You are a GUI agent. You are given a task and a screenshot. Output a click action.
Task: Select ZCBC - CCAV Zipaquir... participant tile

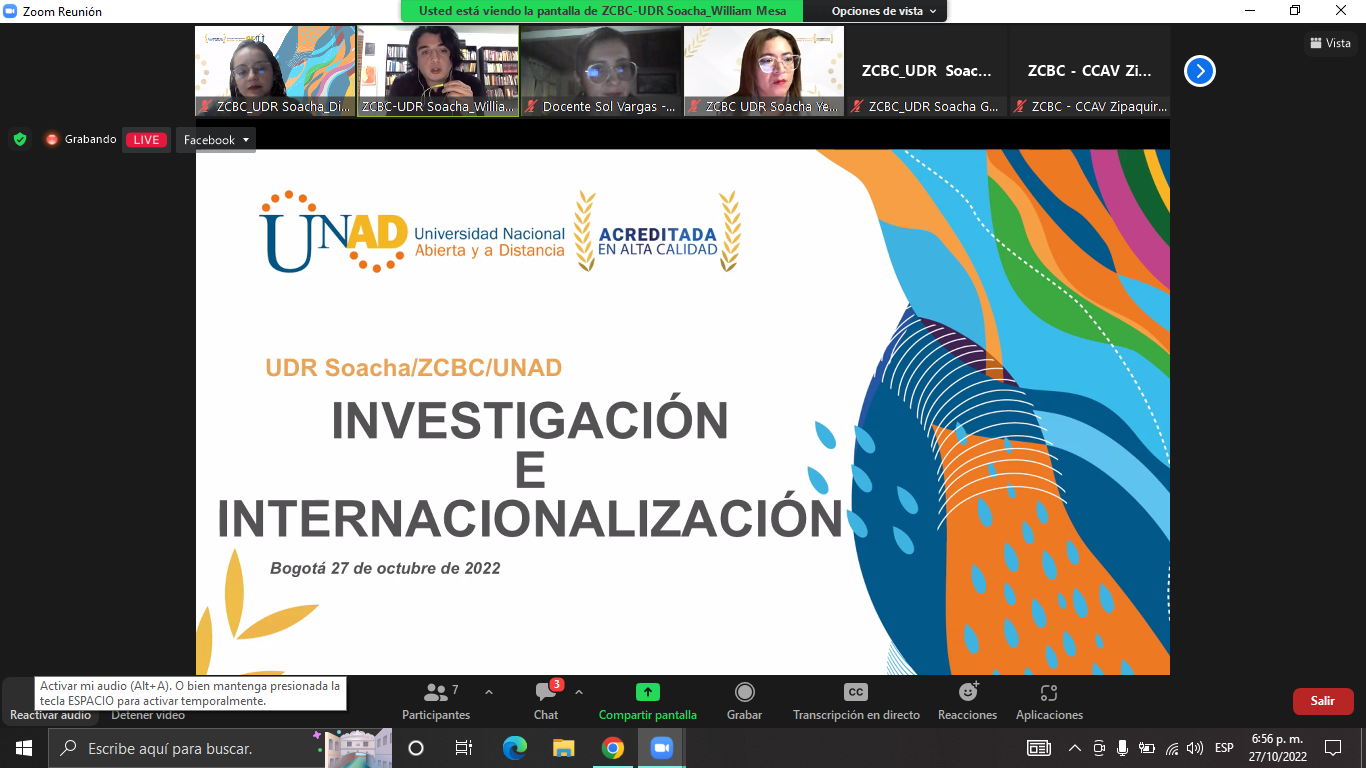1090,71
